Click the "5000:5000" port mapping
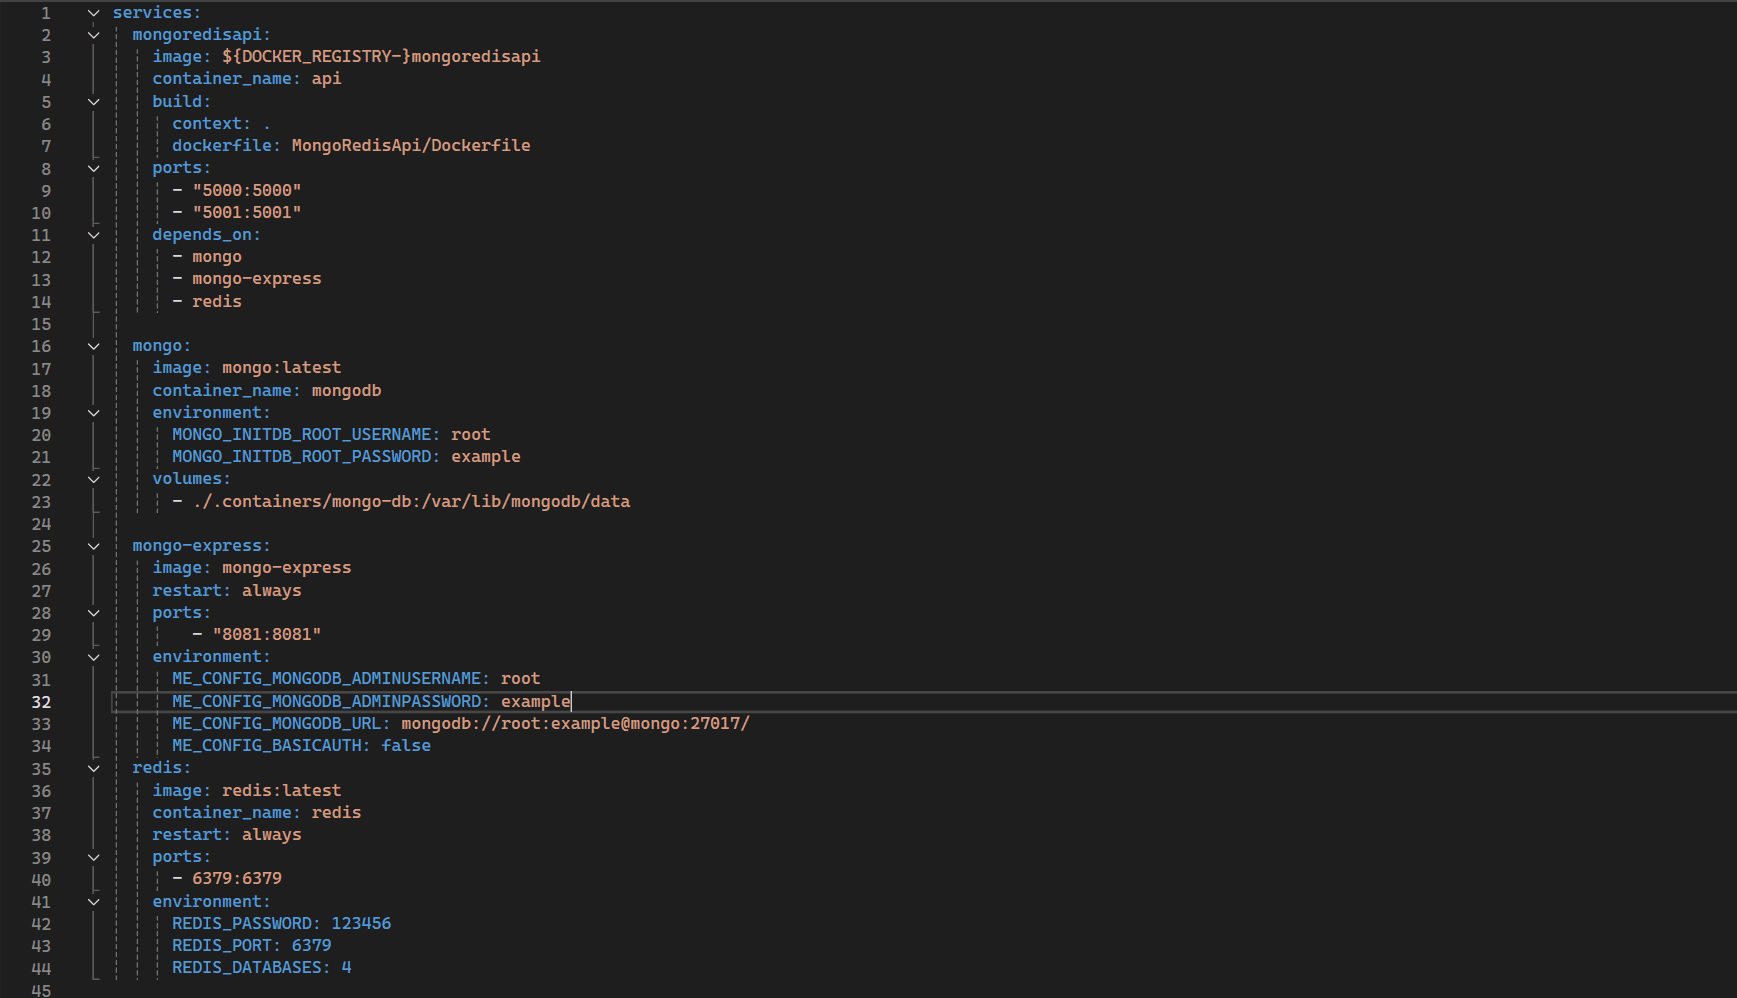The width and height of the screenshot is (1737, 998). click(x=247, y=190)
